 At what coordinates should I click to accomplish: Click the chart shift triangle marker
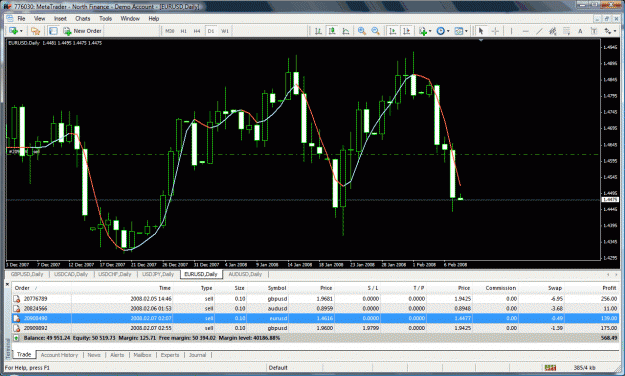coord(481,40)
